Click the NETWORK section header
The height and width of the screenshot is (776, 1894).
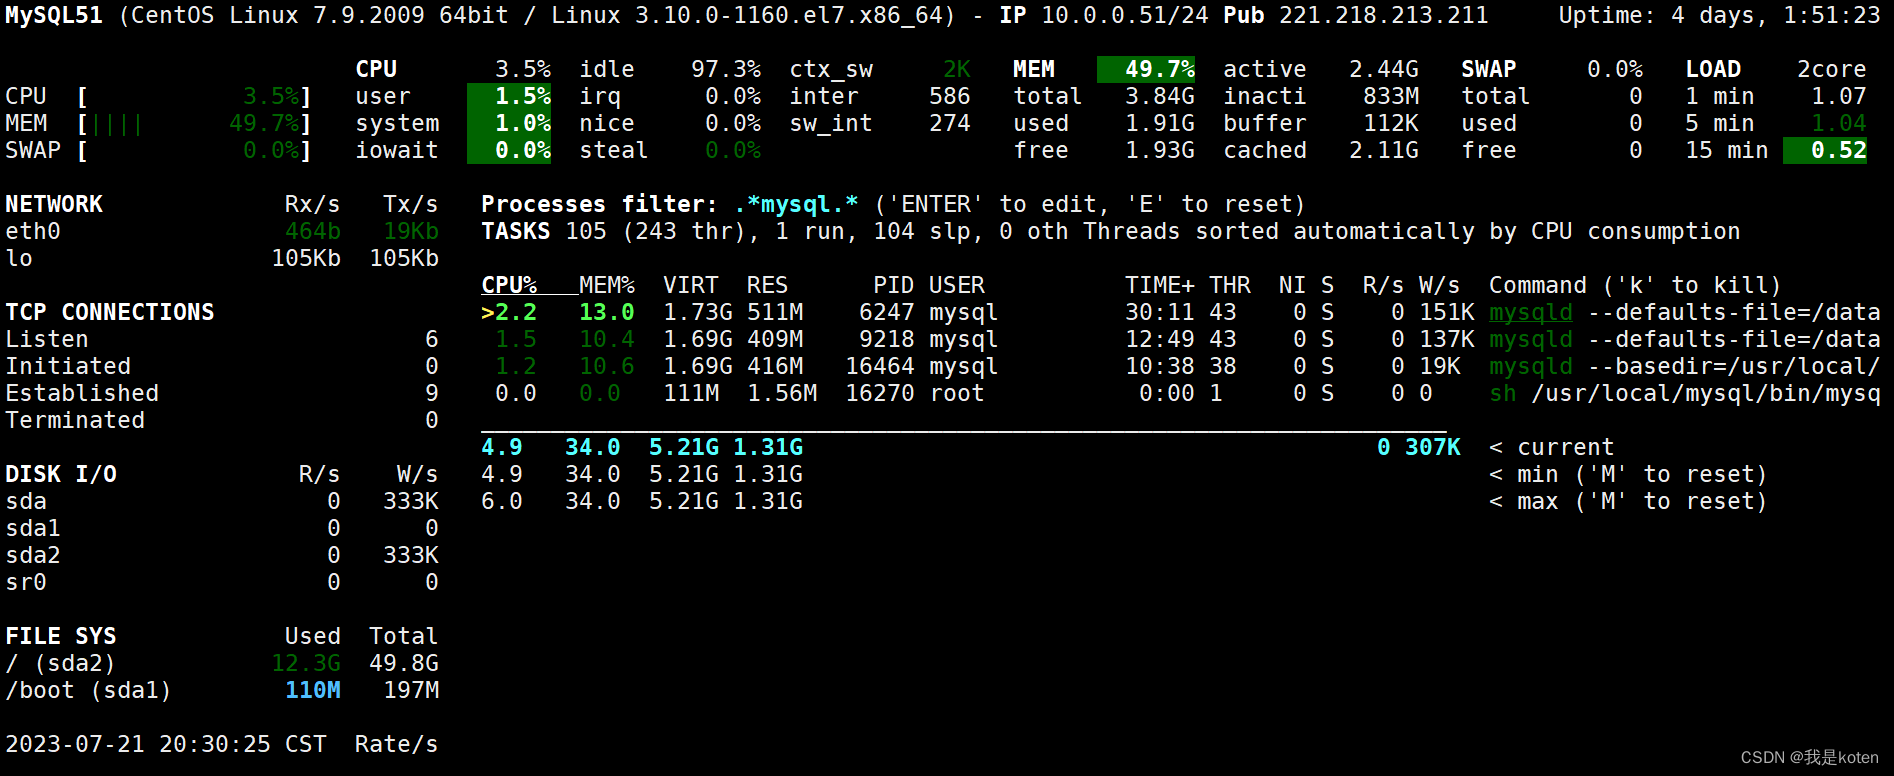click(x=54, y=205)
